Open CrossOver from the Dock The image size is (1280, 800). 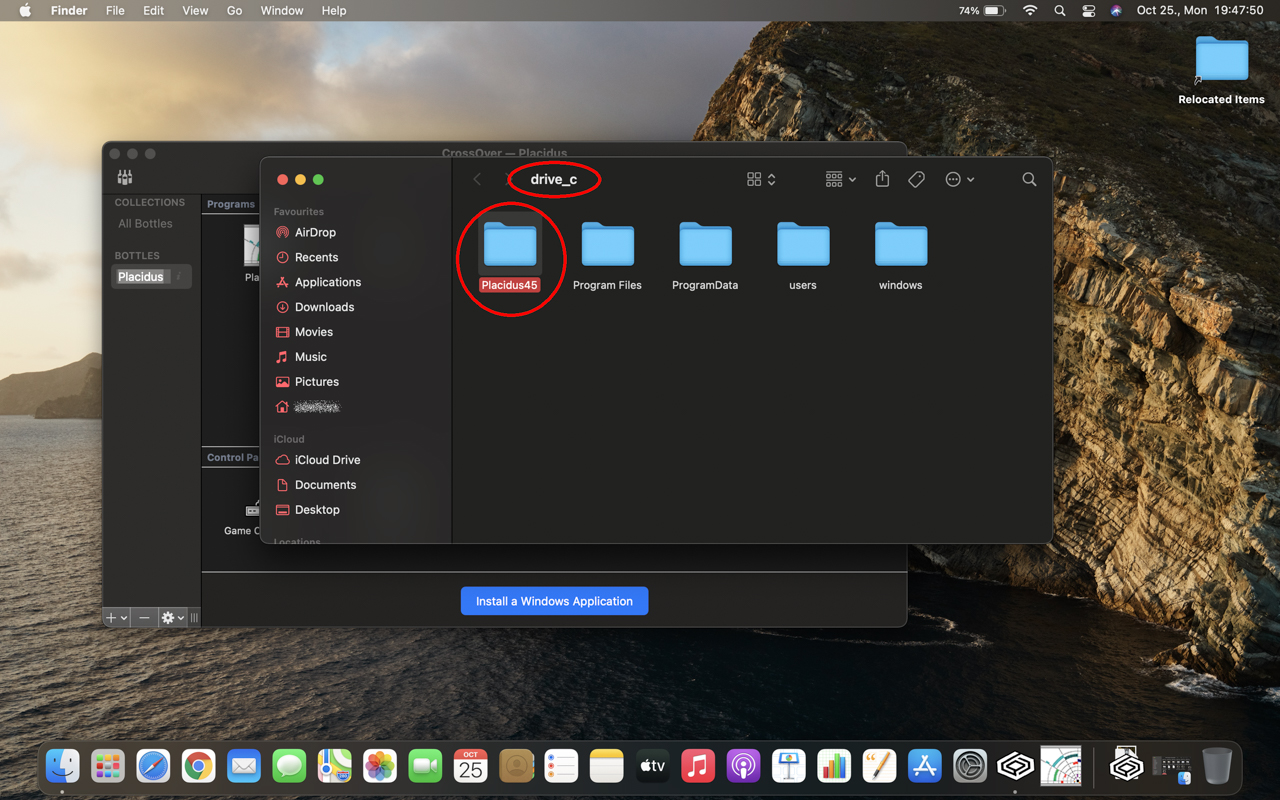[x=1015, y=766]
